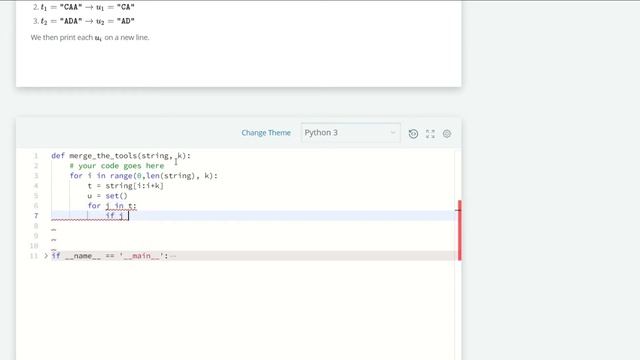This screenshot has height=360, width=640.
Task: Click the 'def merge_the_tools(string, k):' line
Action: point(121,156)
